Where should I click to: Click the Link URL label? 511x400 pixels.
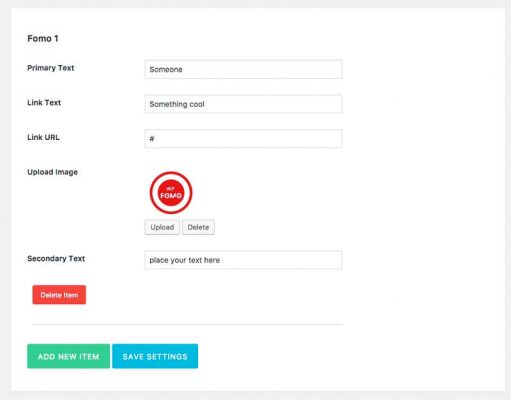(x=43, y=137)
